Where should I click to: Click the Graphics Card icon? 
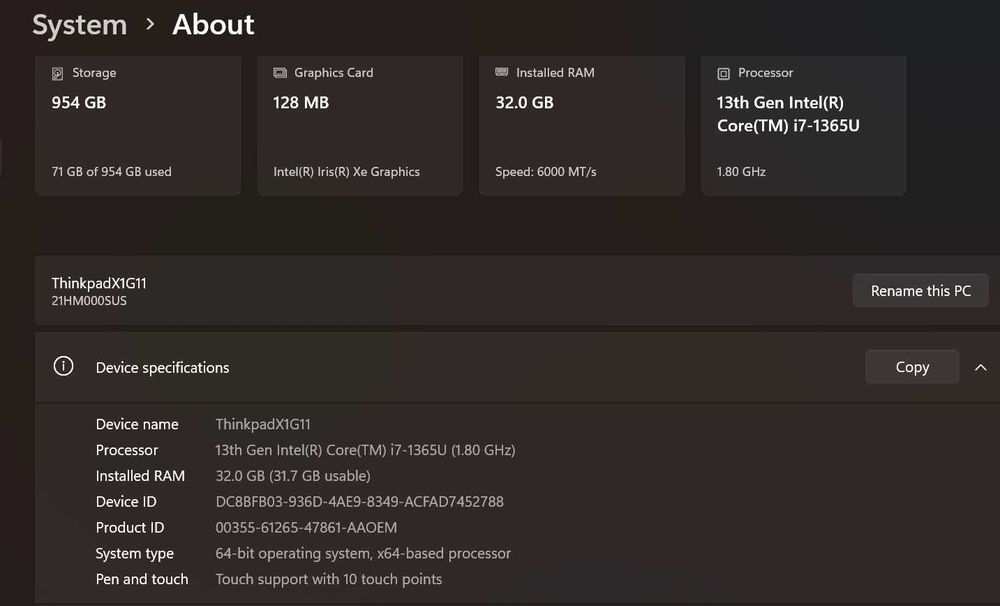280,73
